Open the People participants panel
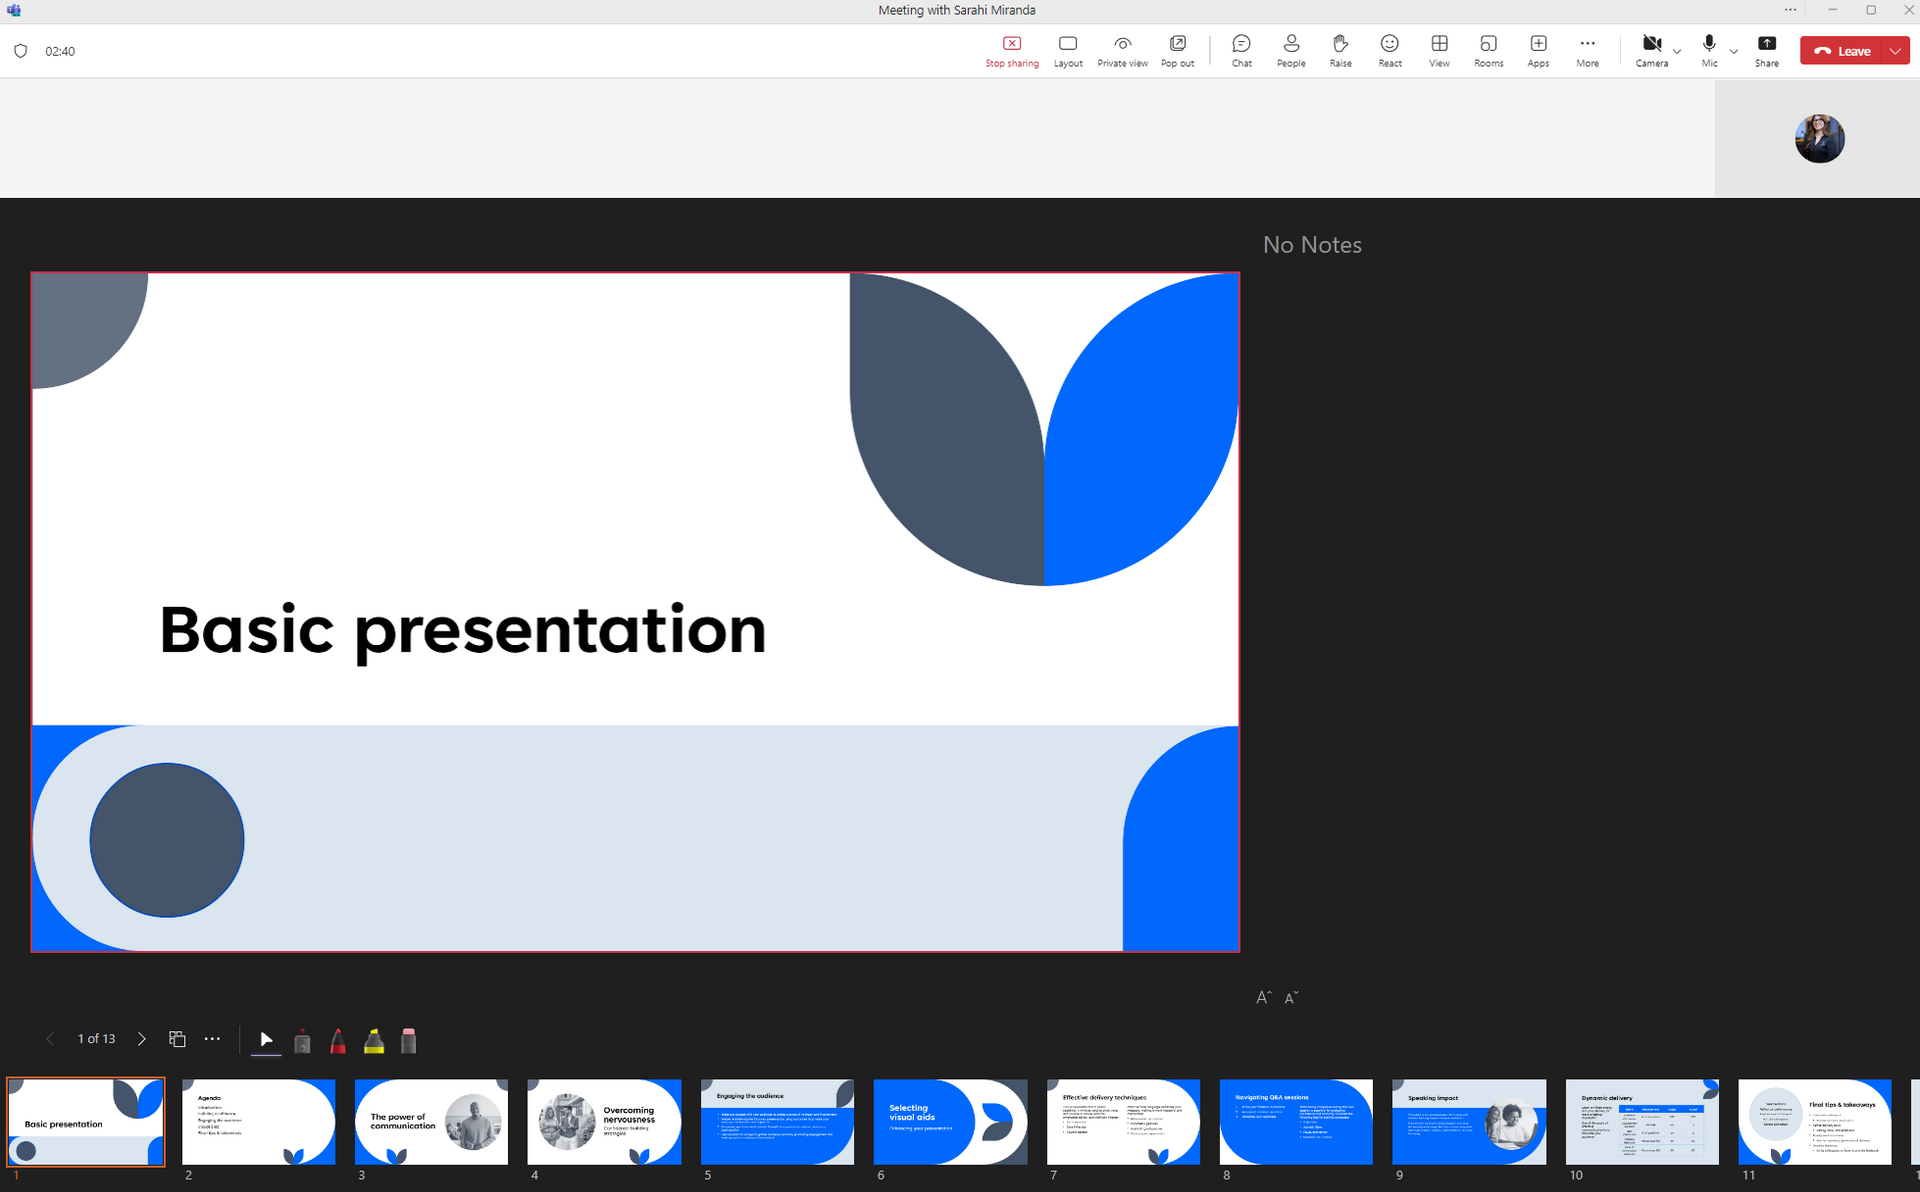The image size is (1920, 1192). 1291,50
